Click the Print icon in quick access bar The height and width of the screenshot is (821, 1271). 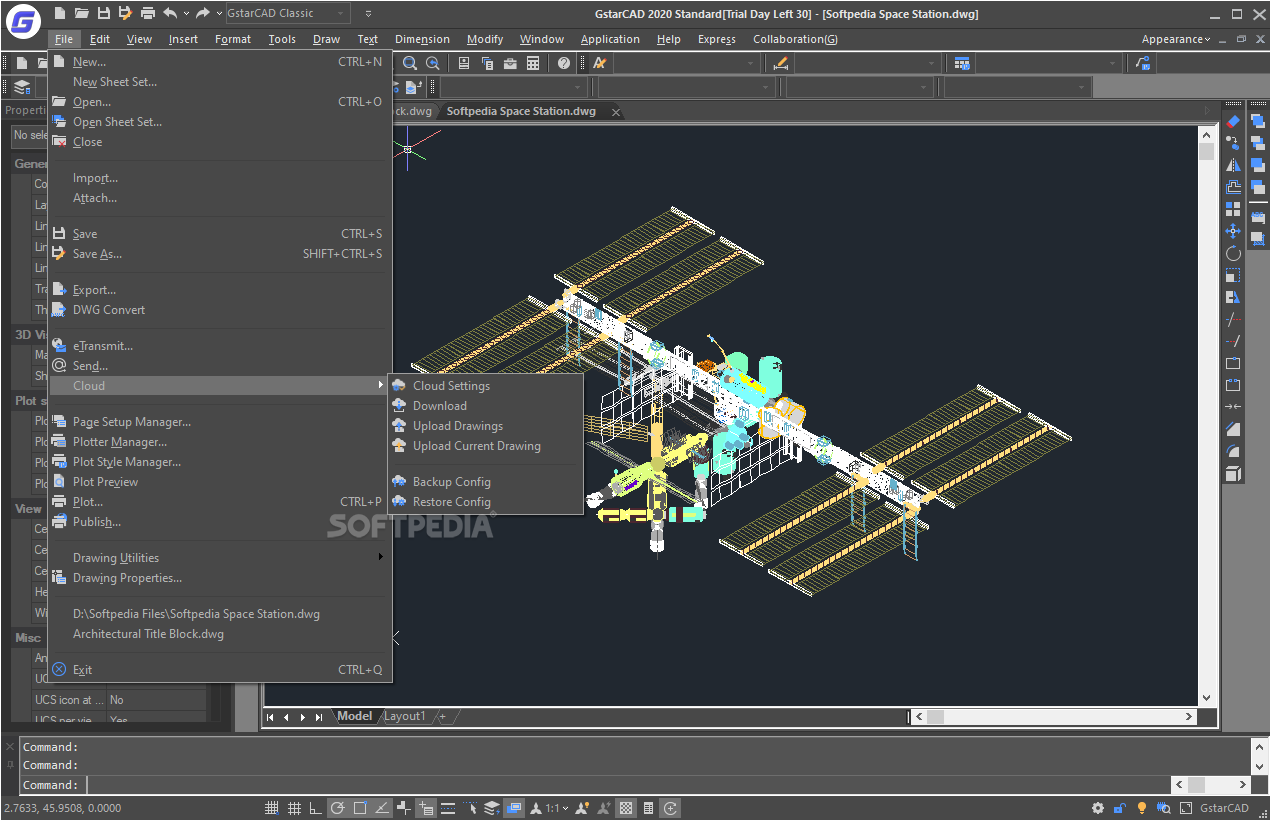148,13
